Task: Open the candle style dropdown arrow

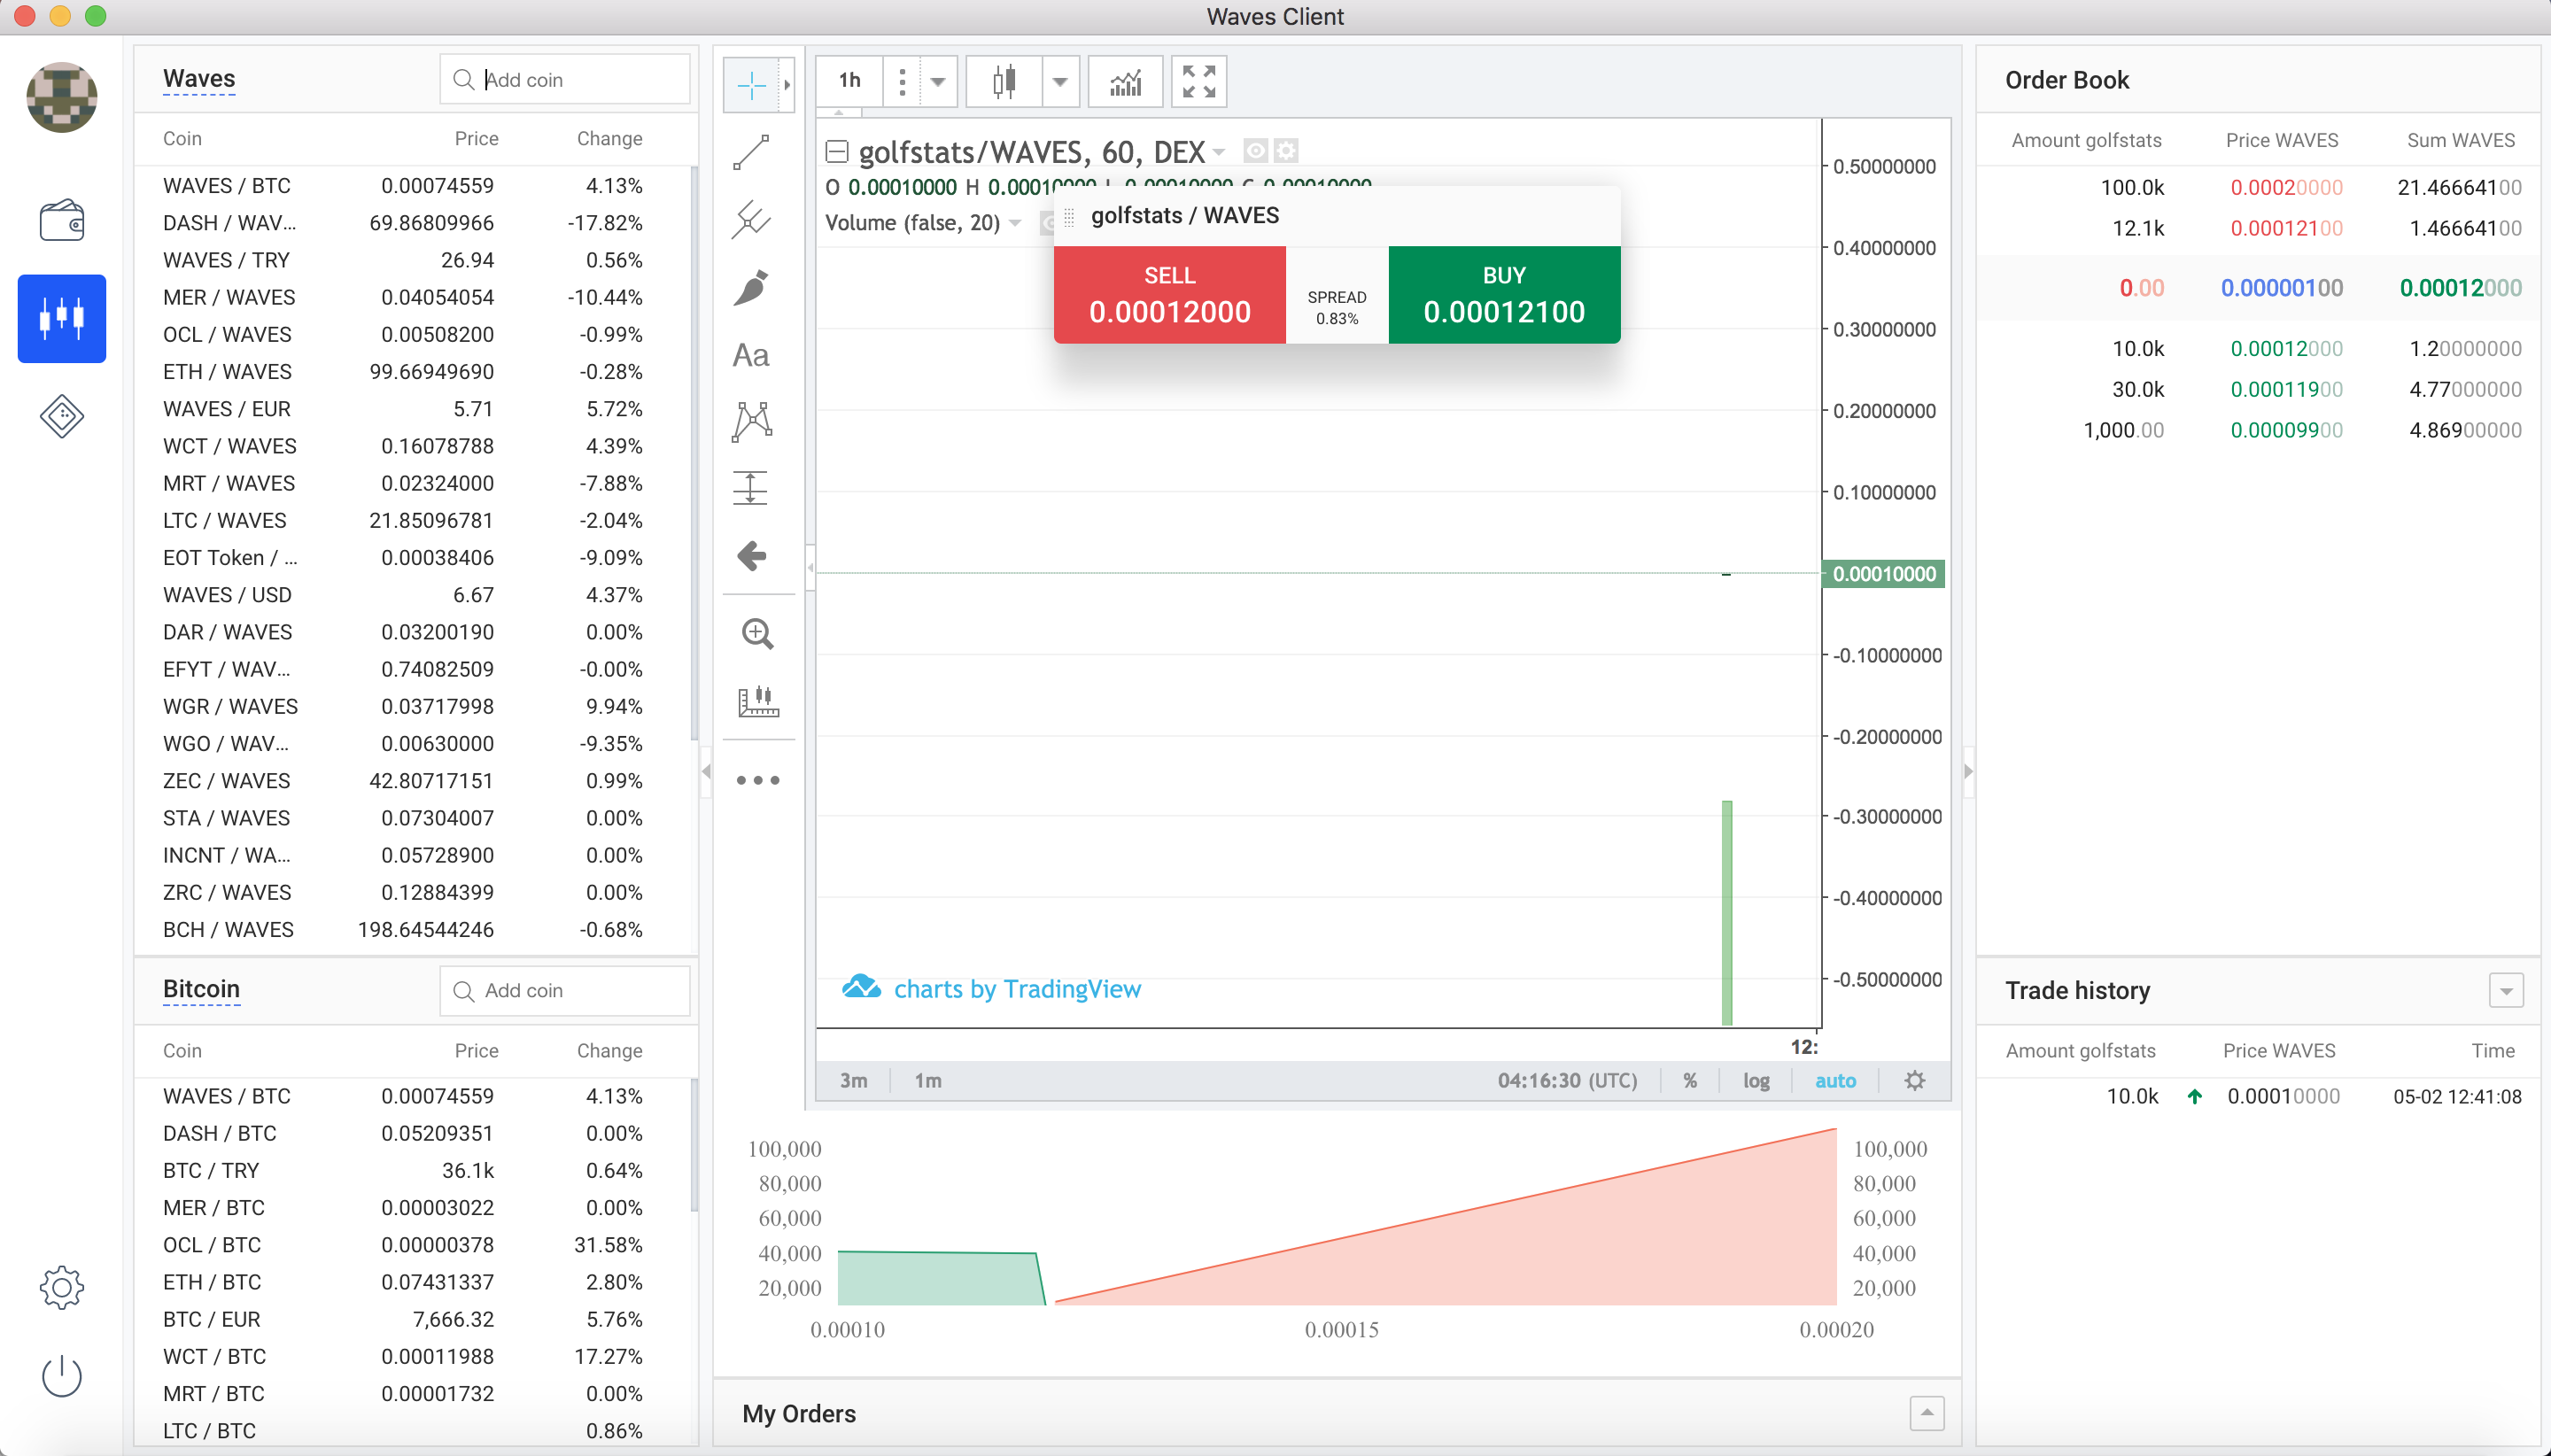Action: click(x=1060, y=81)
